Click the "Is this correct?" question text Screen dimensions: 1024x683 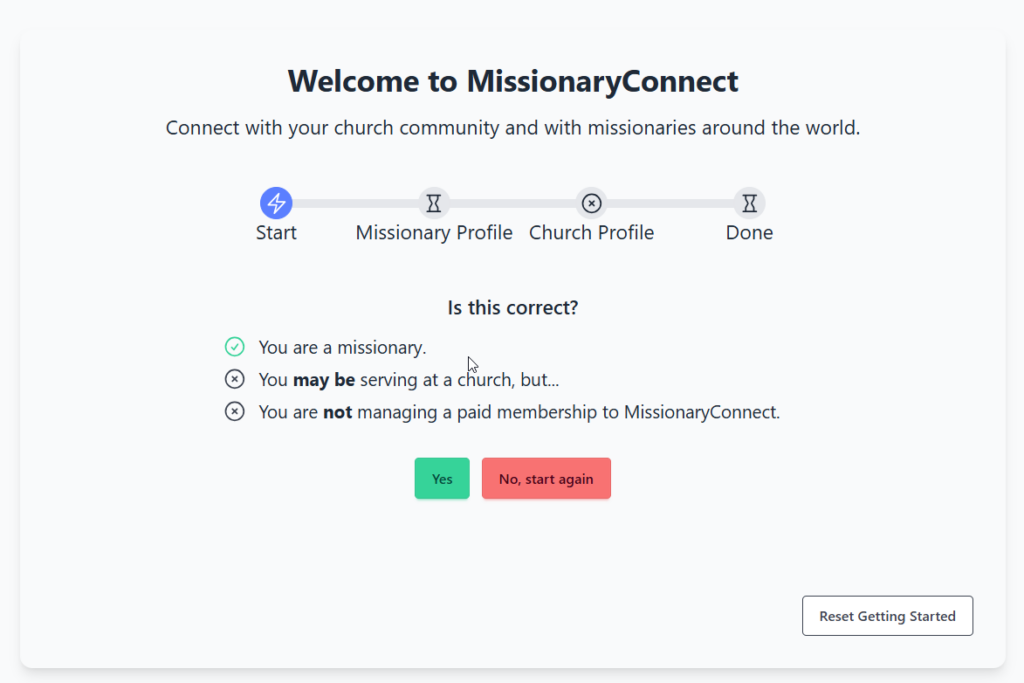pyautogui.click(x=512, y=308)
